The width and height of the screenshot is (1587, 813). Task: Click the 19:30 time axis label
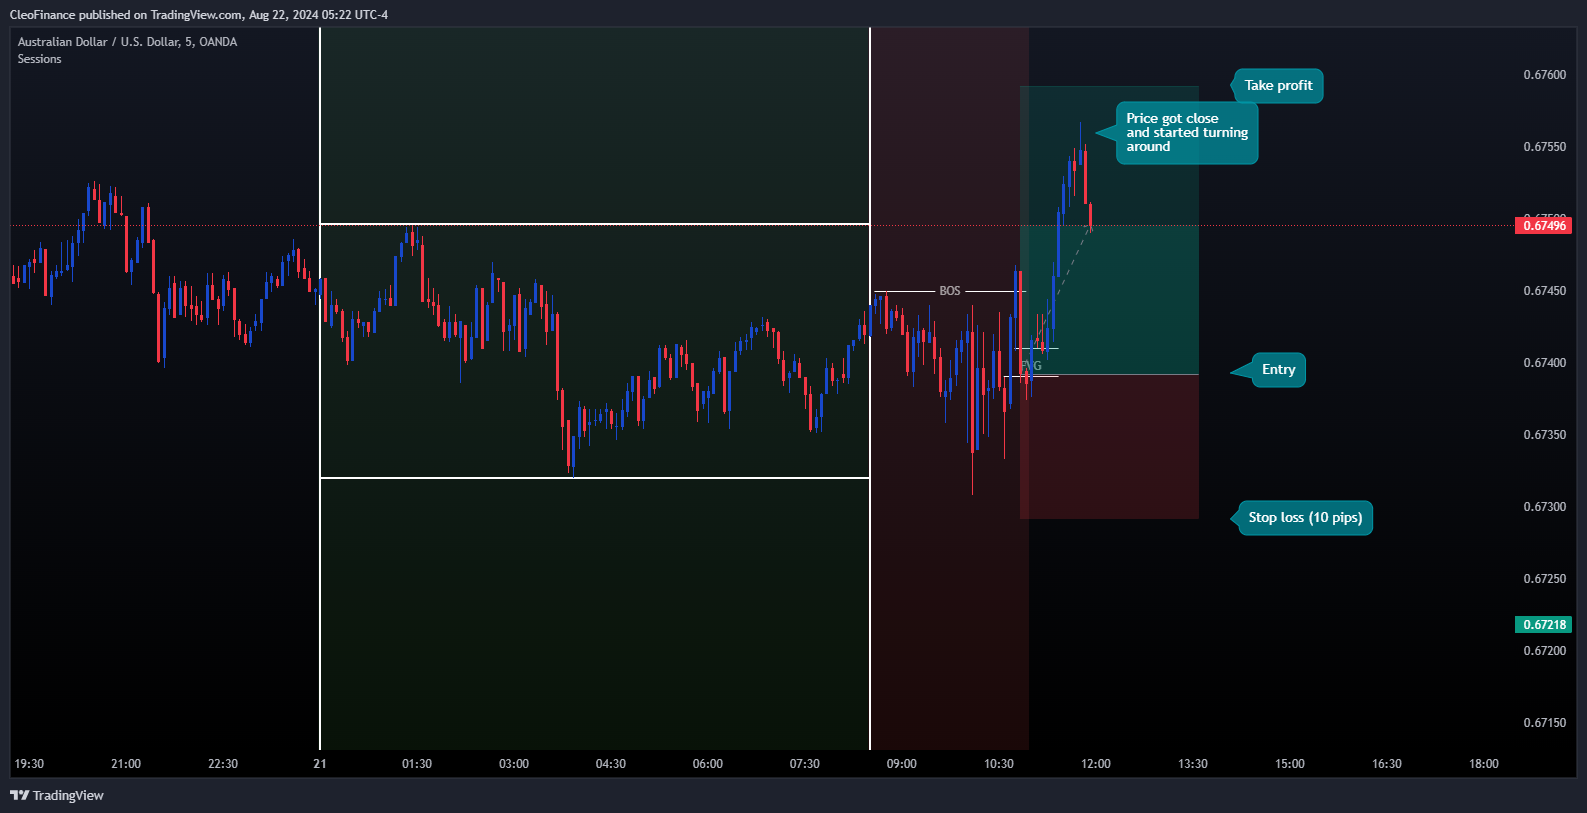click(x=29, y=764)
